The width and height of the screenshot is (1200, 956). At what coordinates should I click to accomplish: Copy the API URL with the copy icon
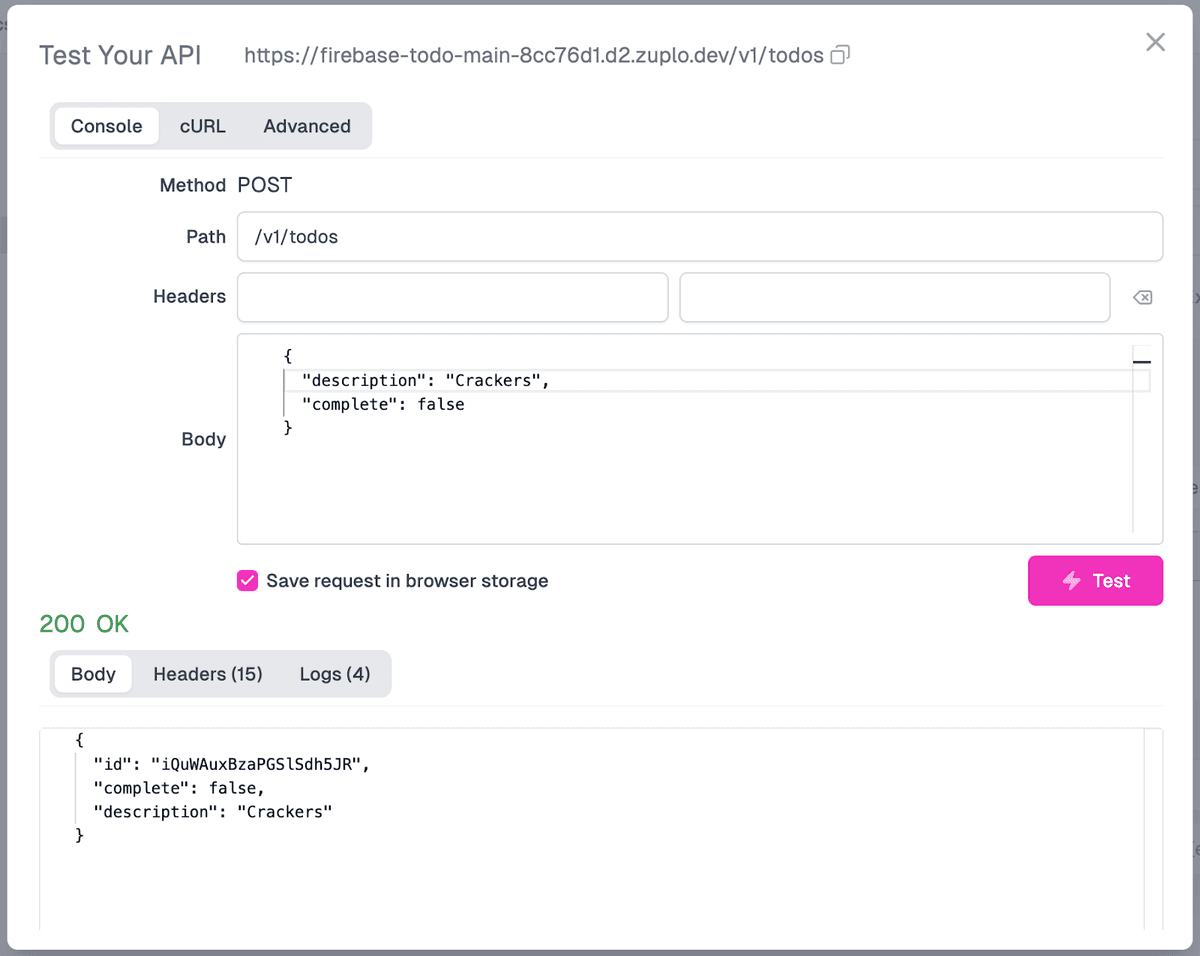pos(841,55)
